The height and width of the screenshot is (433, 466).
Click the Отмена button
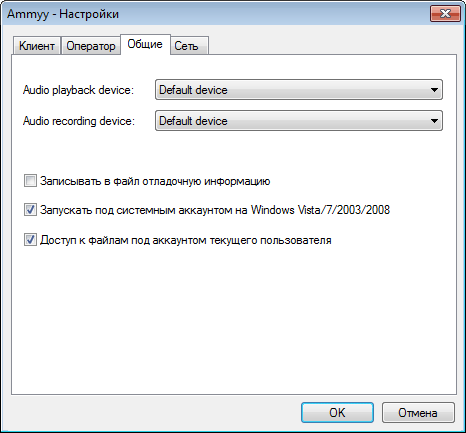[x=418, y=413]
